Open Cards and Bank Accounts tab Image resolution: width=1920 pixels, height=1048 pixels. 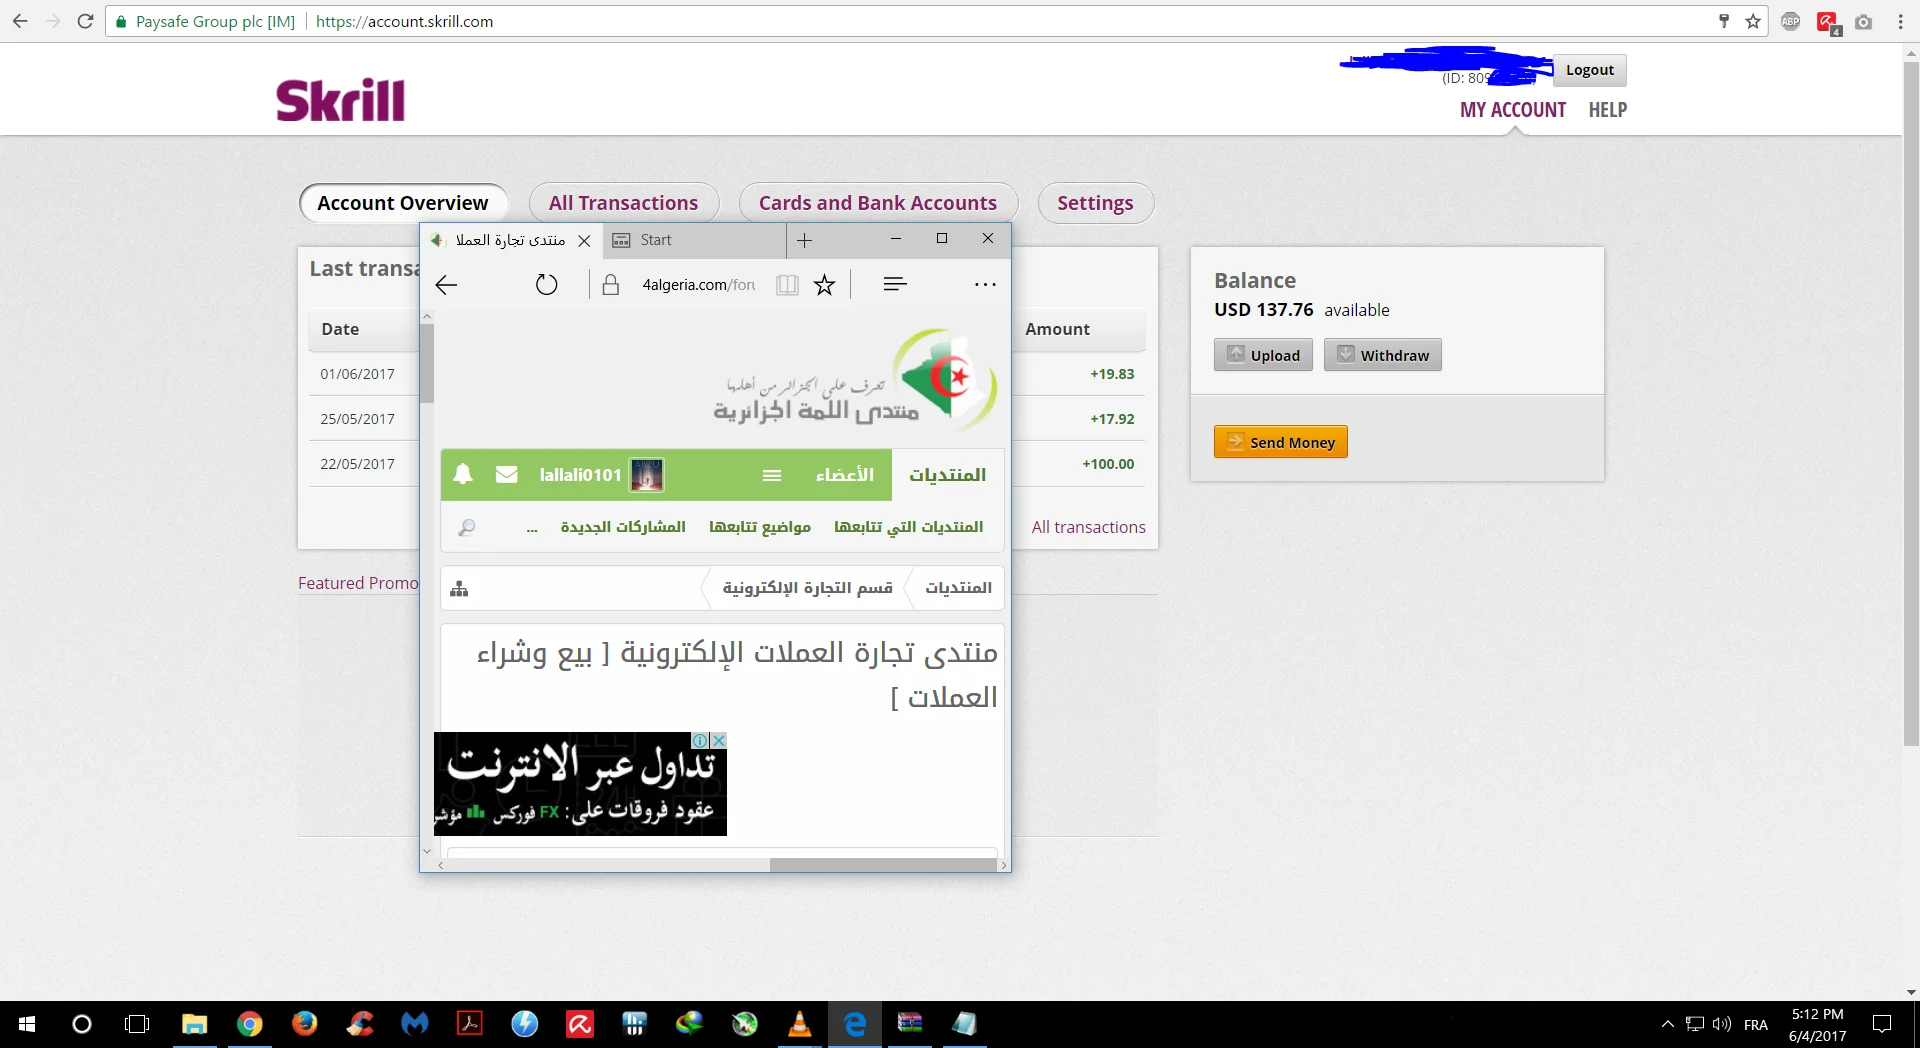tap(877, 203)
